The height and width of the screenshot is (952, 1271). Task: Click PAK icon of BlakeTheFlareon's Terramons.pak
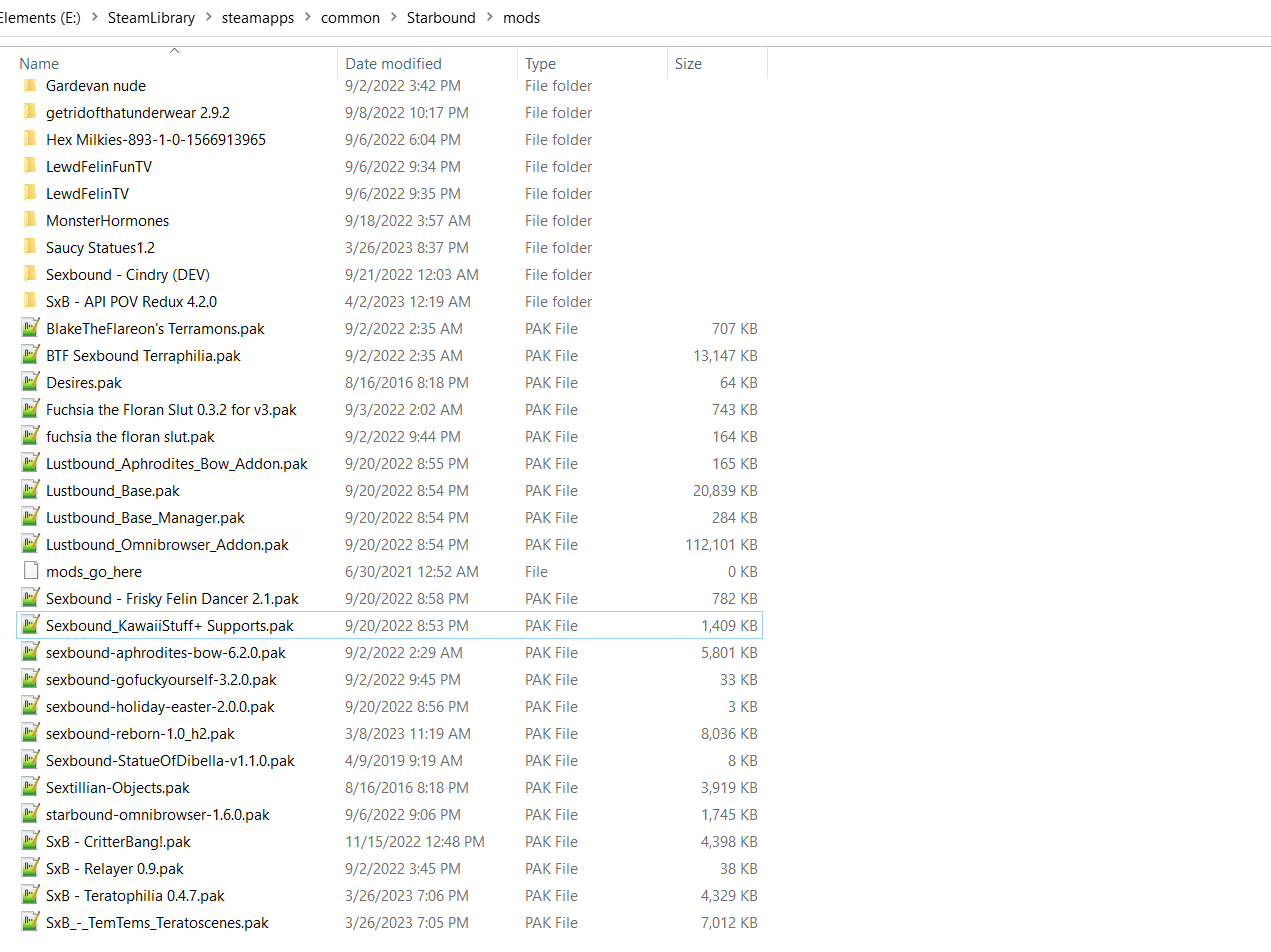pos(30,328)
